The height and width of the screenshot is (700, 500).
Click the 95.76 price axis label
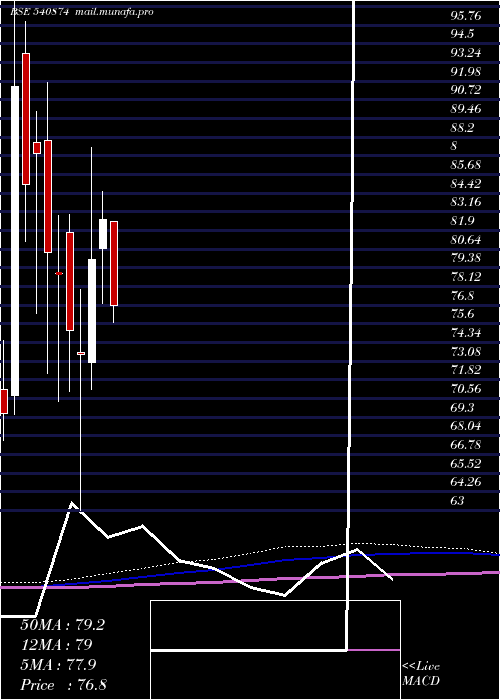tap(466, 16)
